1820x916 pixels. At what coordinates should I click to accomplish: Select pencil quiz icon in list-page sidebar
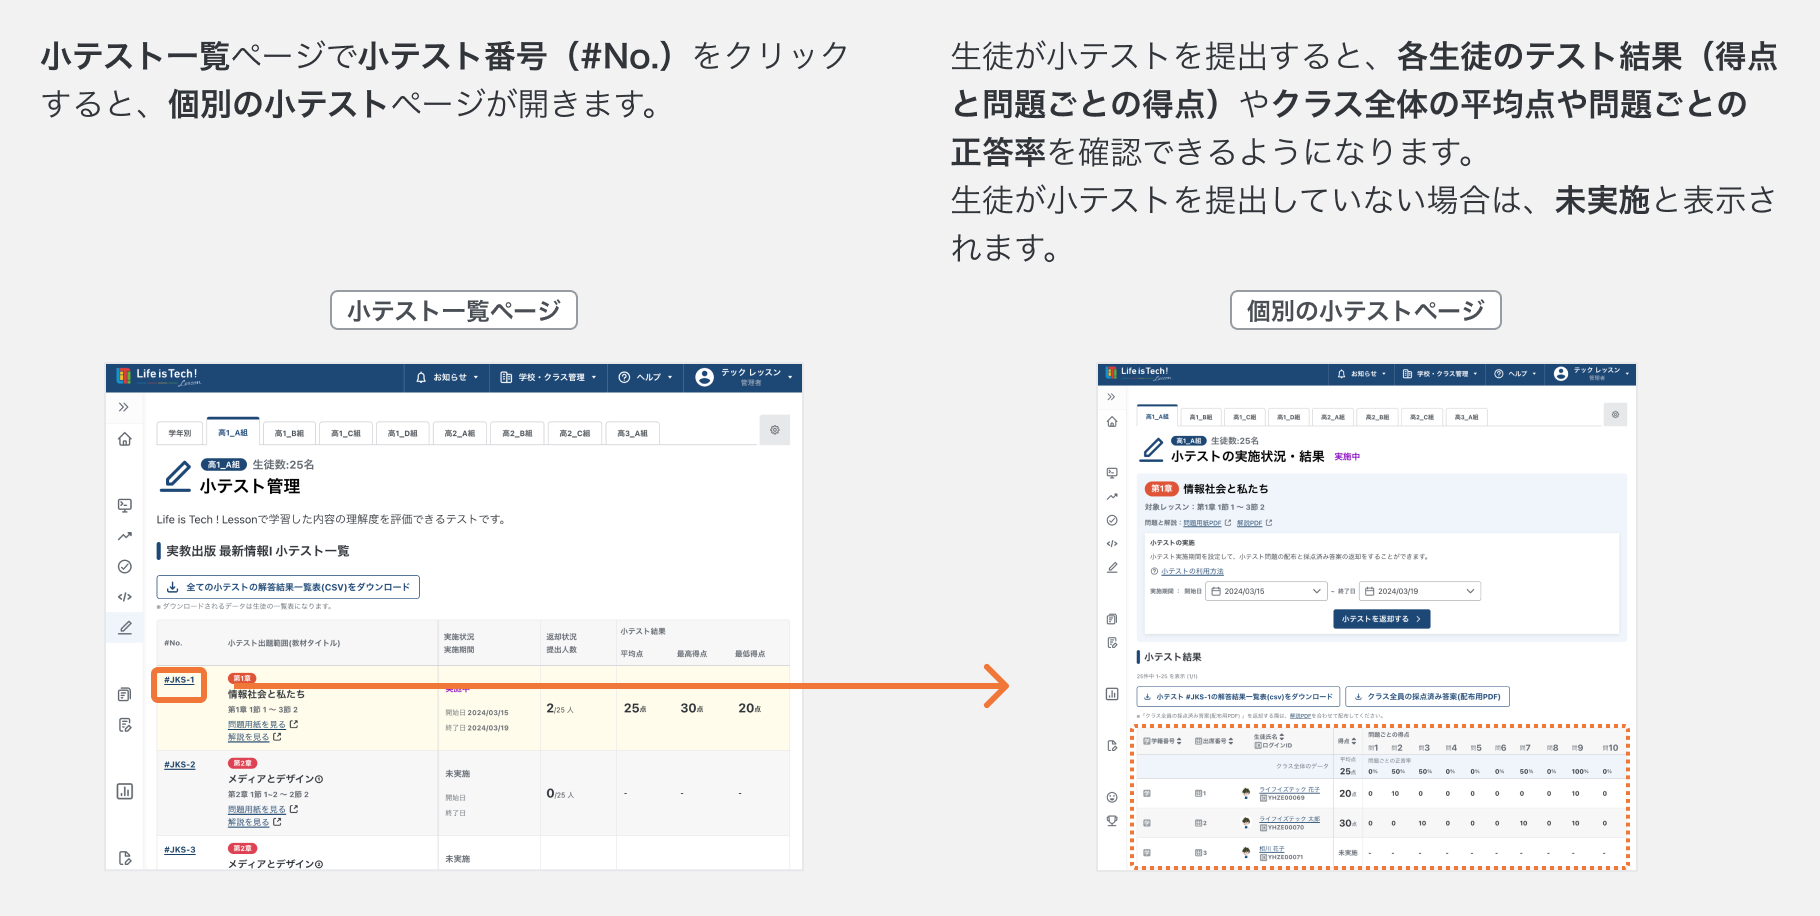click(x=124, y=627)
